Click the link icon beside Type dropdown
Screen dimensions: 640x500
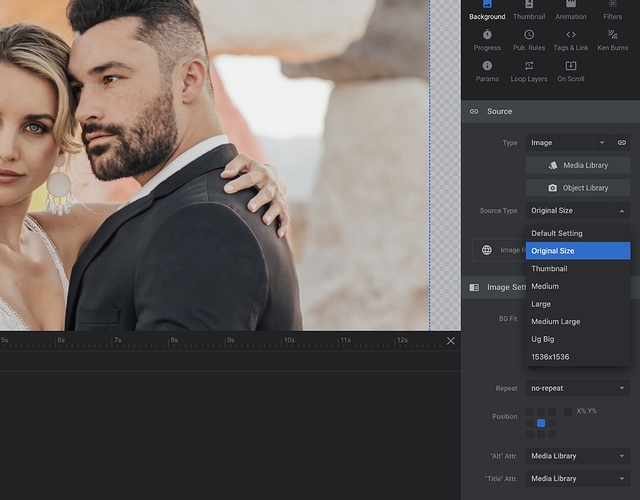[621, 143]
